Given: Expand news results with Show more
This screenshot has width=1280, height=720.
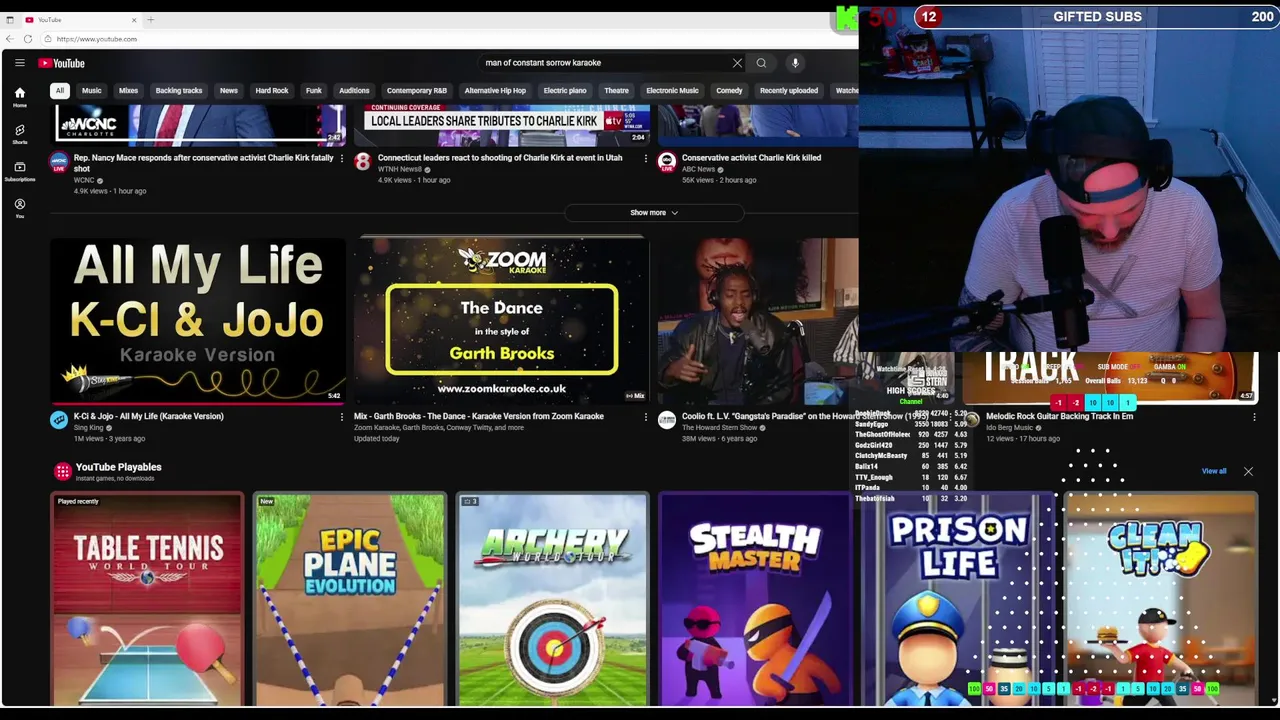Looking at the screenshot, I should (x=654, y=213).
